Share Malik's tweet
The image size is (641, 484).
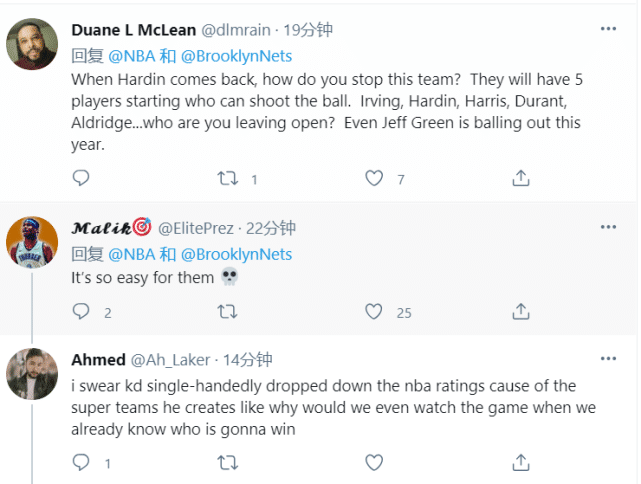[520, 312]
